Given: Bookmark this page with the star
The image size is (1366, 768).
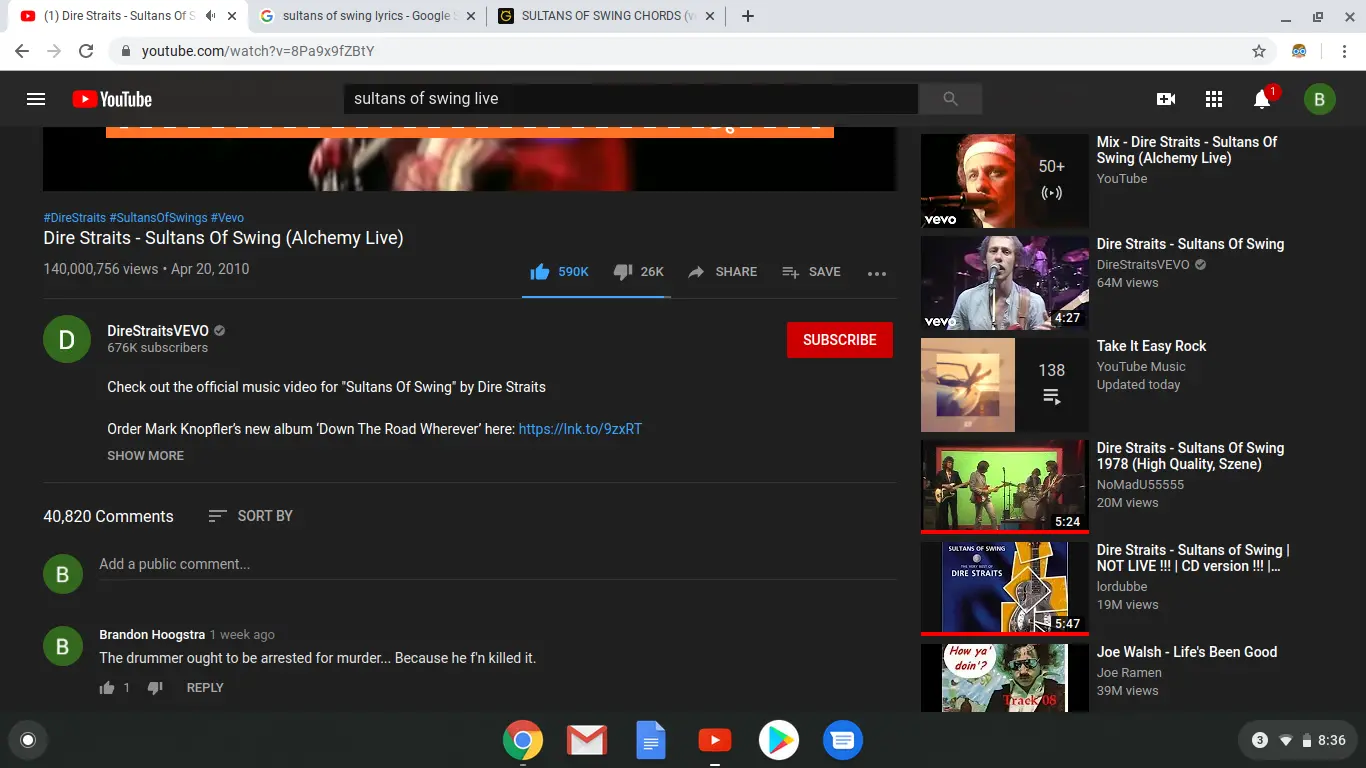Looking at the screenshot, I should [x=1259, y=51].
